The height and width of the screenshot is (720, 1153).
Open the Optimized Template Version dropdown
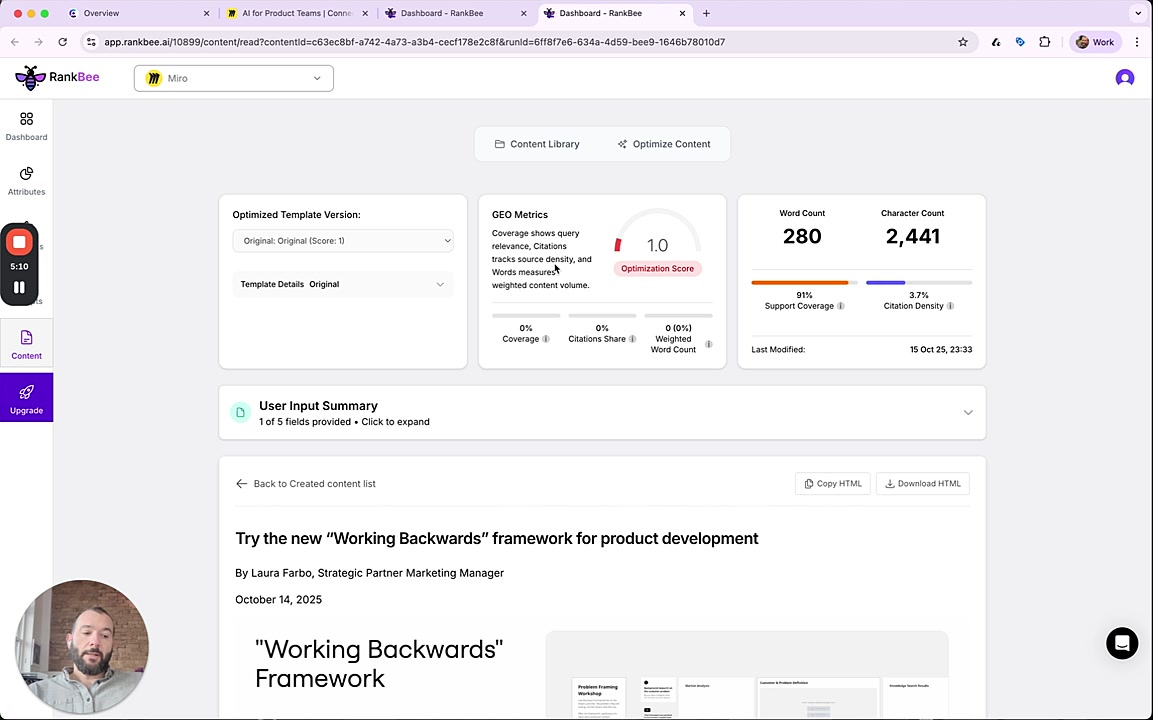point(342,241)
